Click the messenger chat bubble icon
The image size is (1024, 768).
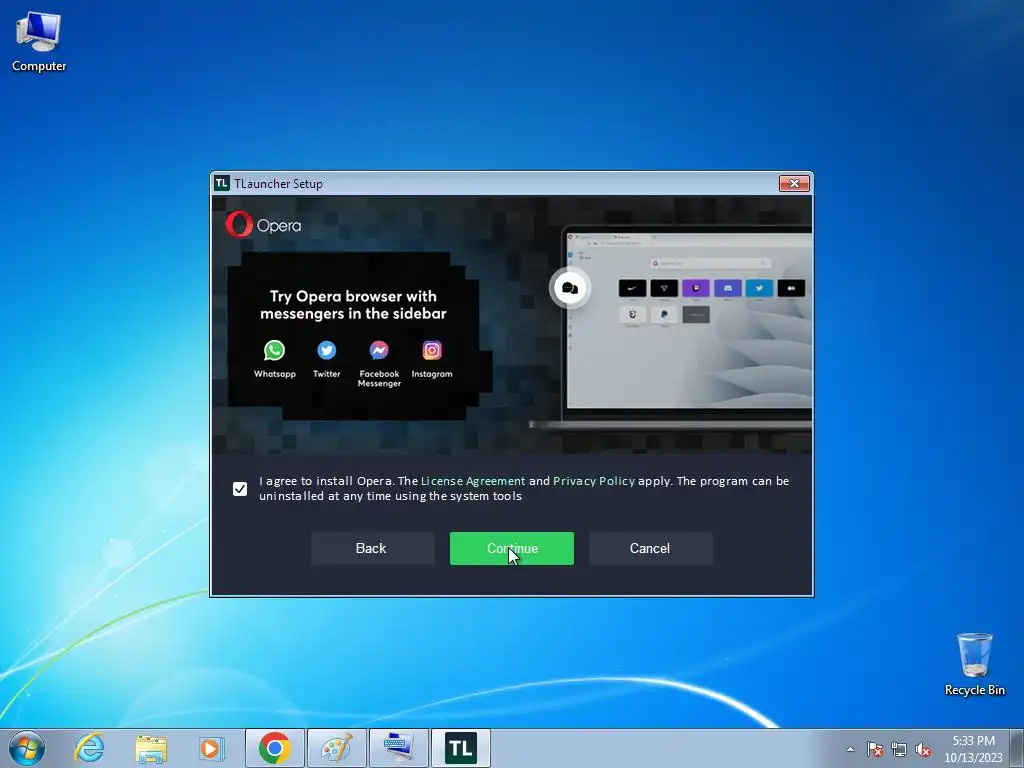coord(569,288)
